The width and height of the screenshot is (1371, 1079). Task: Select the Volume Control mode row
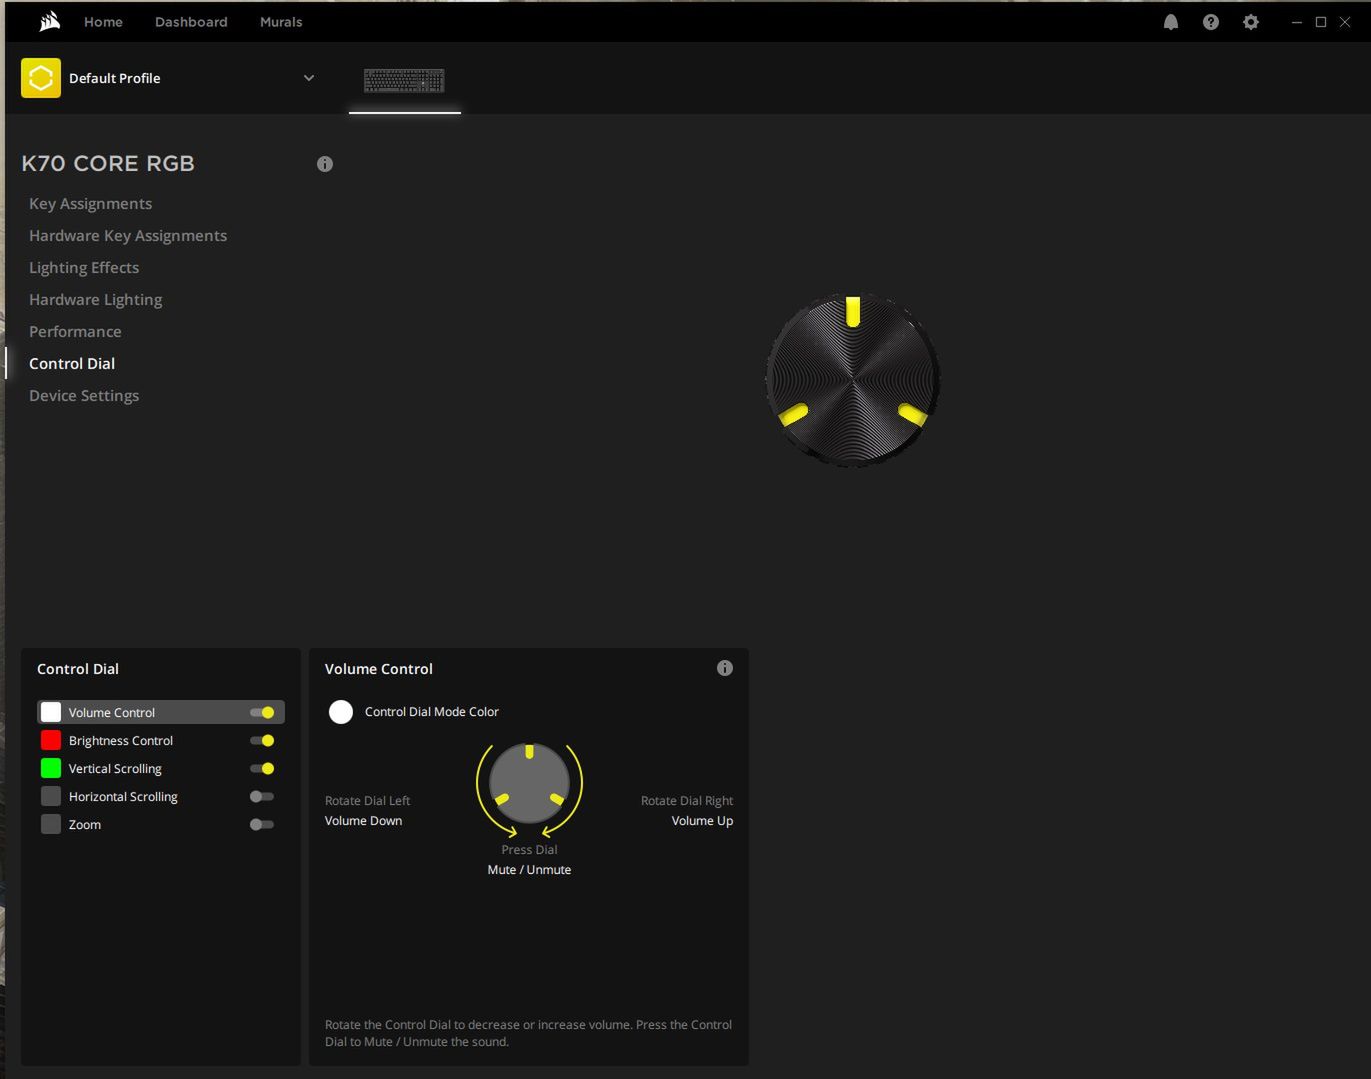161,712
